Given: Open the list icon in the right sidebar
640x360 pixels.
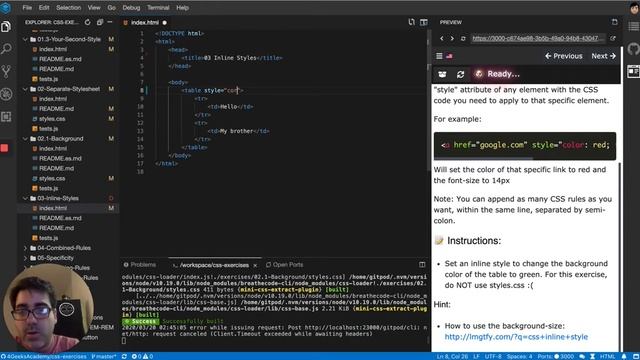Looking at the screenshot, I should [633, 27].
